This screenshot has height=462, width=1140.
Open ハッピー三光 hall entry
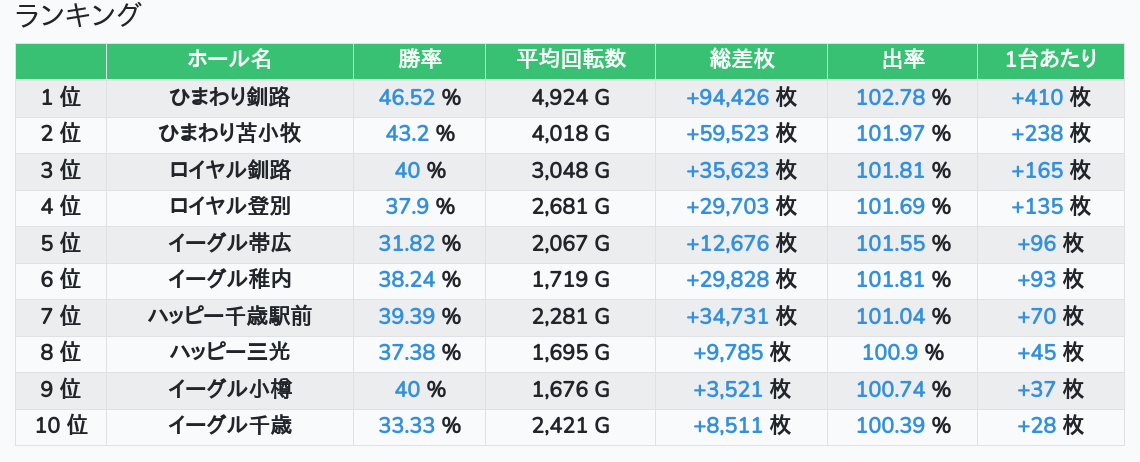230,353
